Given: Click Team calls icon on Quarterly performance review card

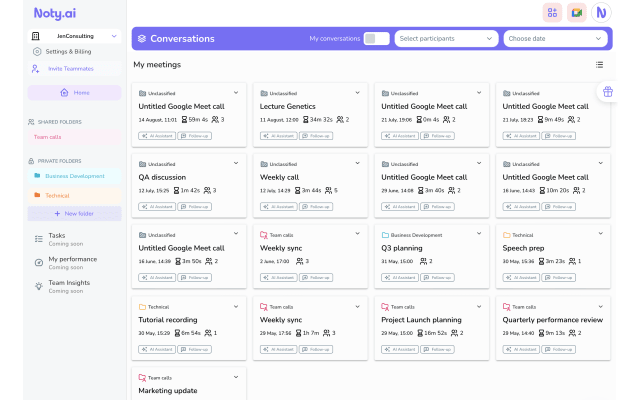Looking at the screenshot, I should (507, 307).
